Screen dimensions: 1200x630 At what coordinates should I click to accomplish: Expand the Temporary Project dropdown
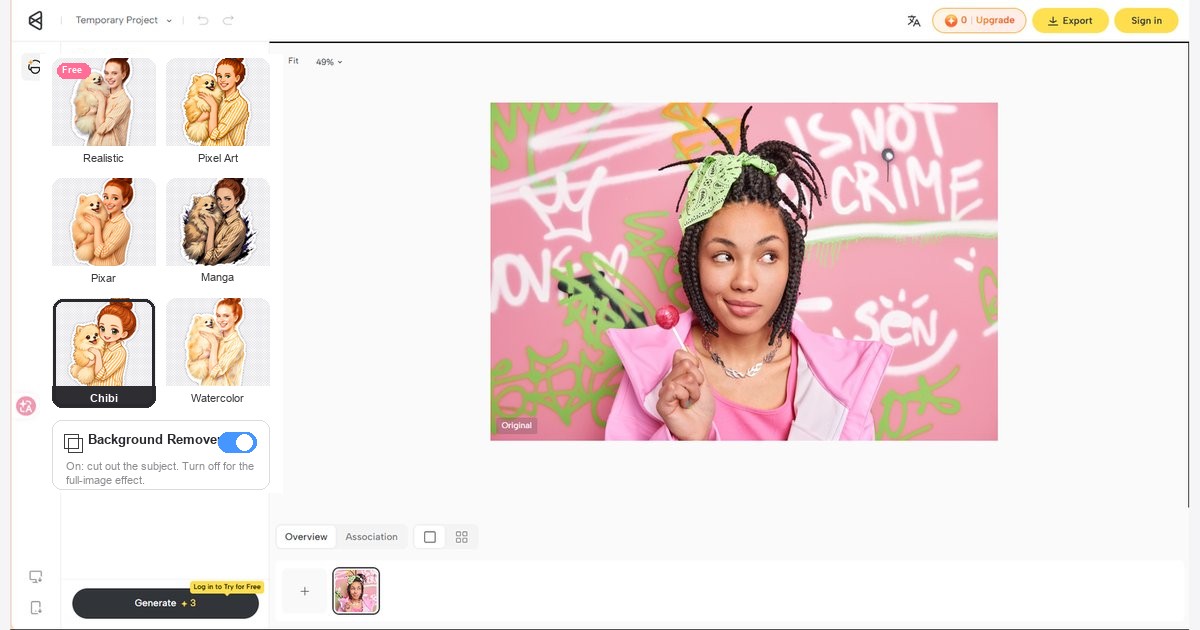[124, 20]
